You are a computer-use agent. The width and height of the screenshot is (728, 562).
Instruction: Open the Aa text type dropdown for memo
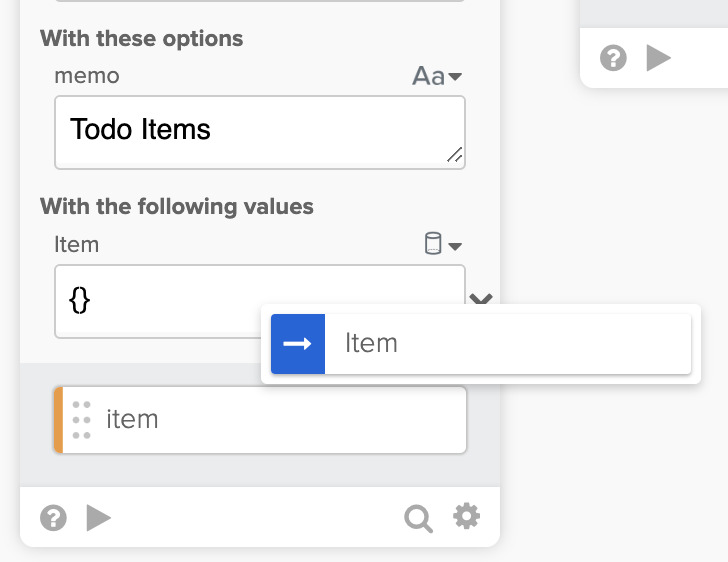click(x=437, y=76)
